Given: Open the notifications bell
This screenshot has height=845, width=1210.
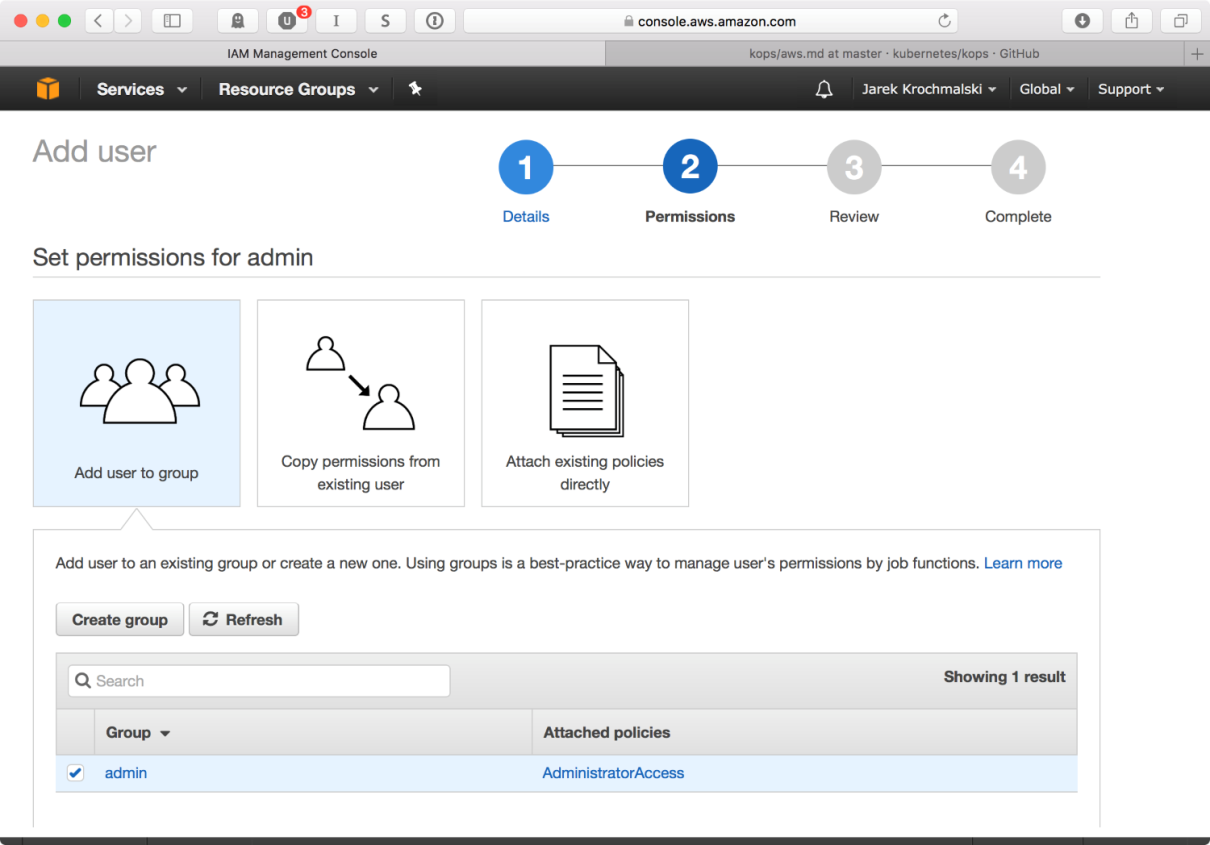Looking at the screenshot, I should (x=824, y=89).
